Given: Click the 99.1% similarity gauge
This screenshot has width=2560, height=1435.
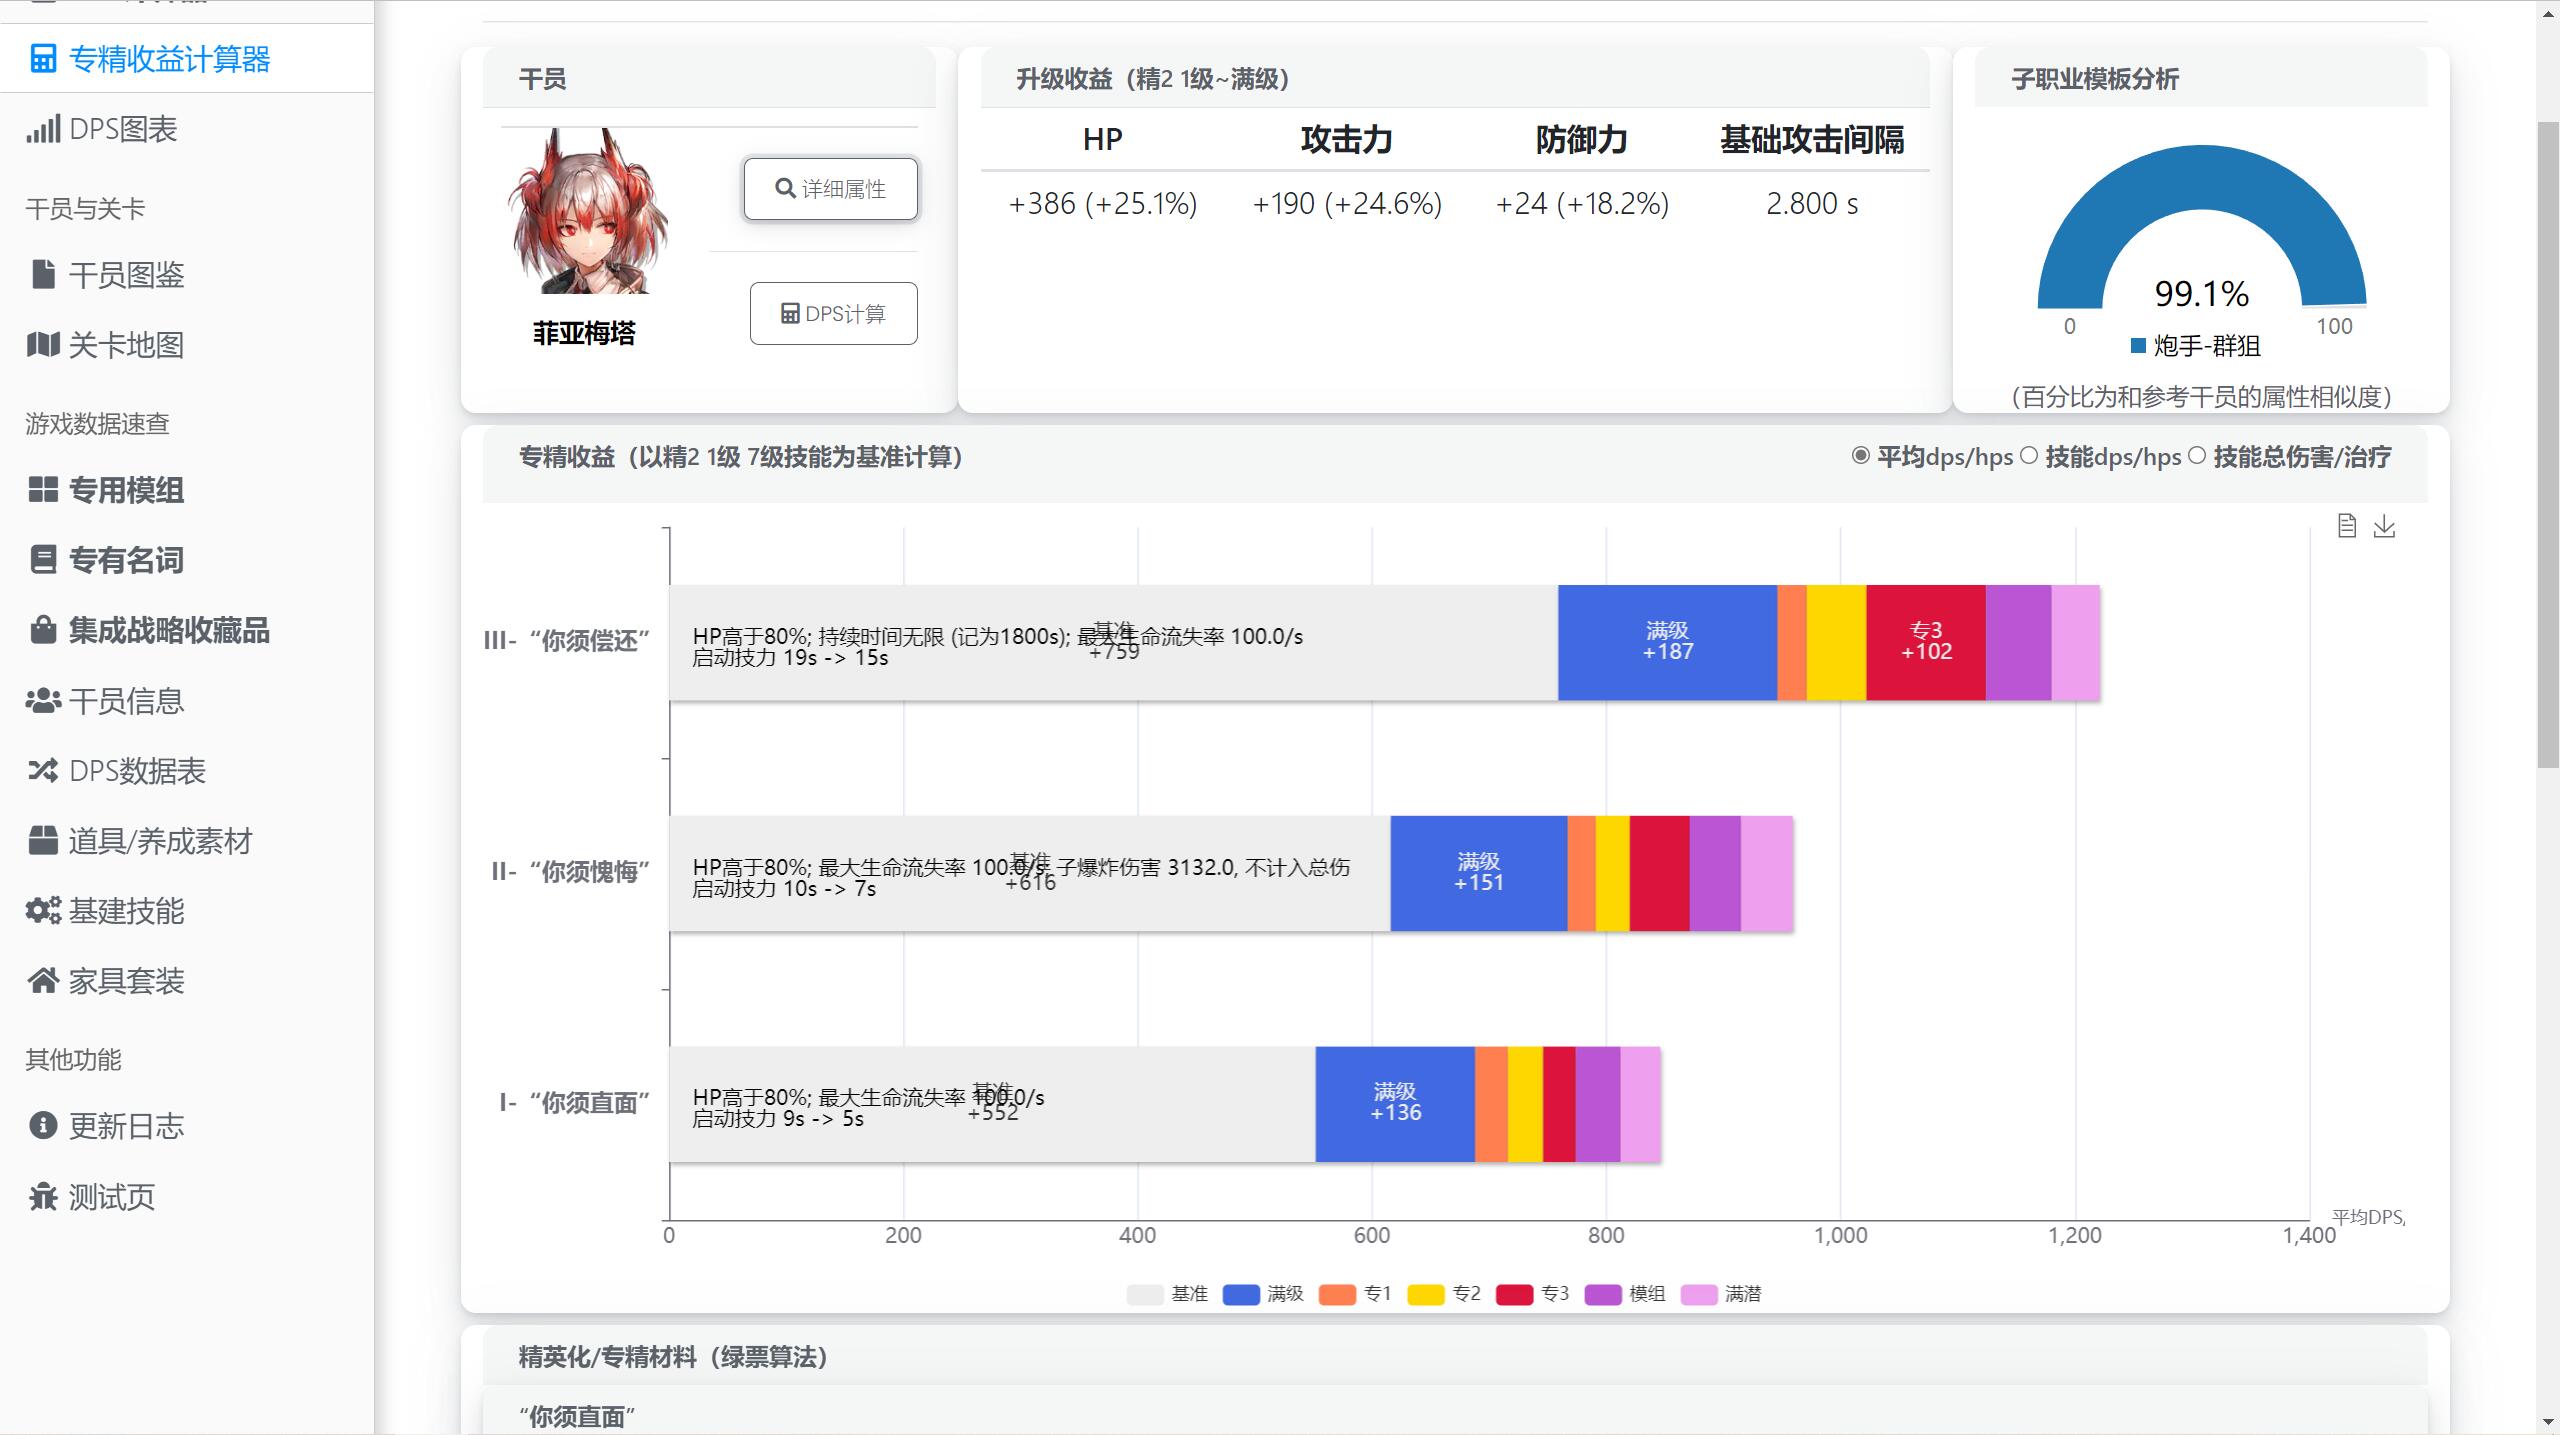Looking at the screenshot, I should coord(2201,228).
